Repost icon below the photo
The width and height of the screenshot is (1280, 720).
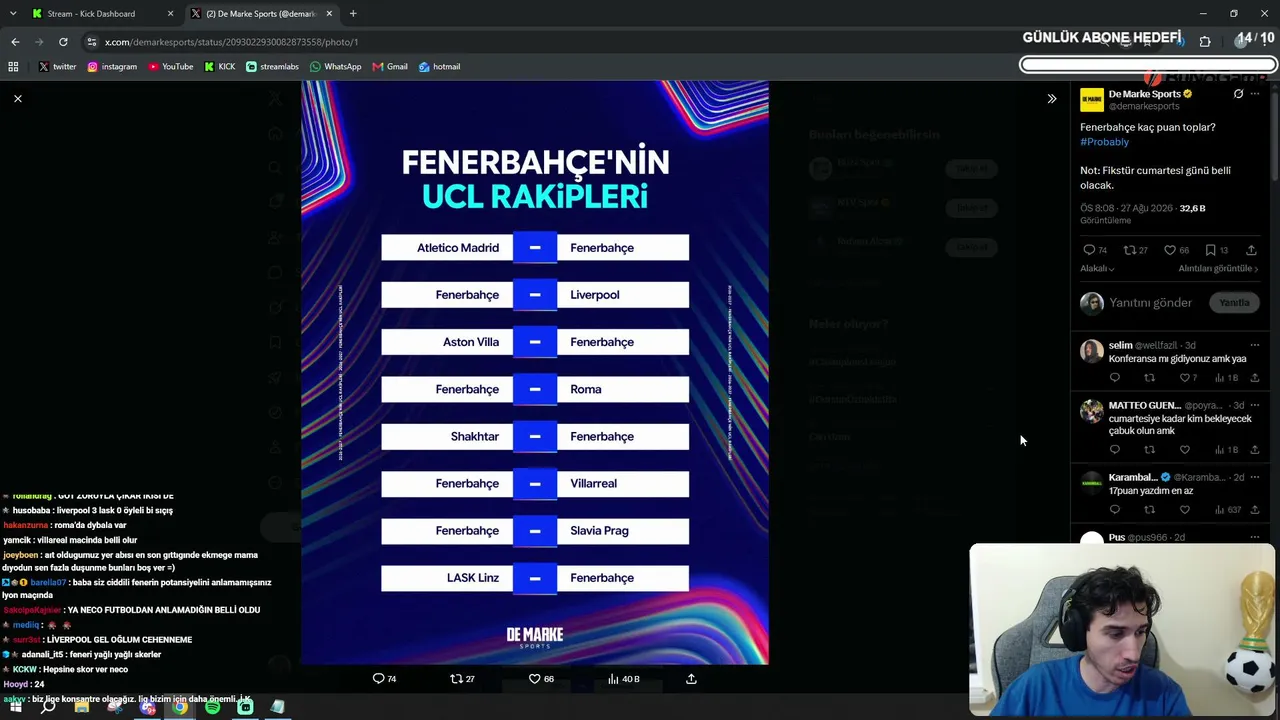coord(457,678)
